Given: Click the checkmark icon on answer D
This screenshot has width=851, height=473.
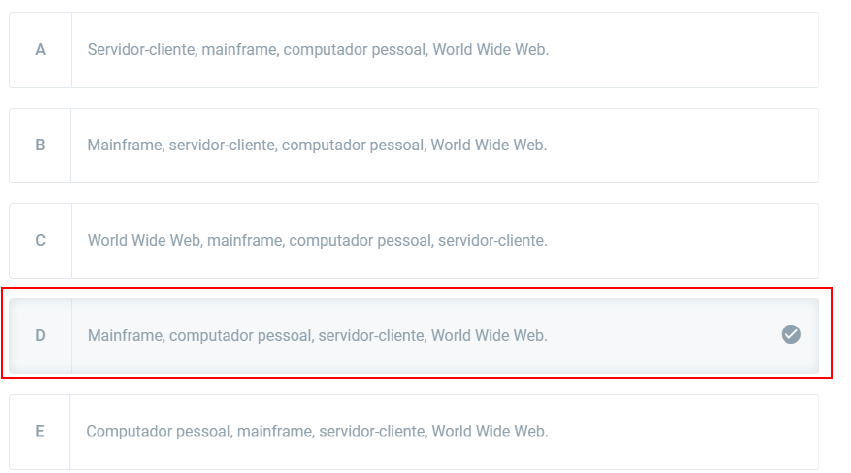Looking at the screenshot, I should pyautogui.click(x=791, y=334).
